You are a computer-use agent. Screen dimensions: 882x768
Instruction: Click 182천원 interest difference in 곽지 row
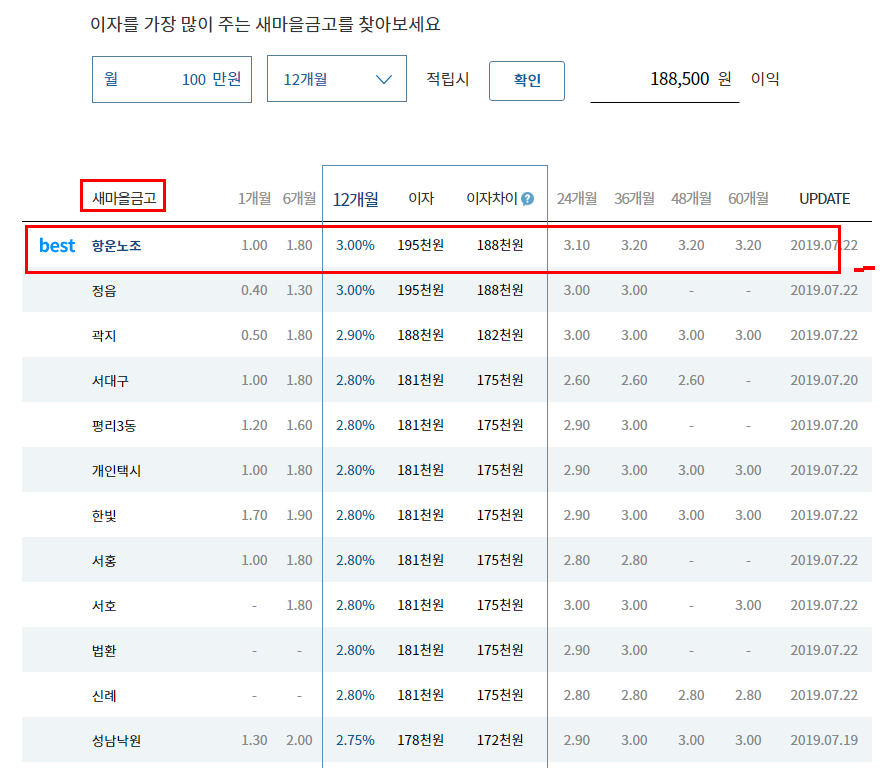[x=500, y=335]
